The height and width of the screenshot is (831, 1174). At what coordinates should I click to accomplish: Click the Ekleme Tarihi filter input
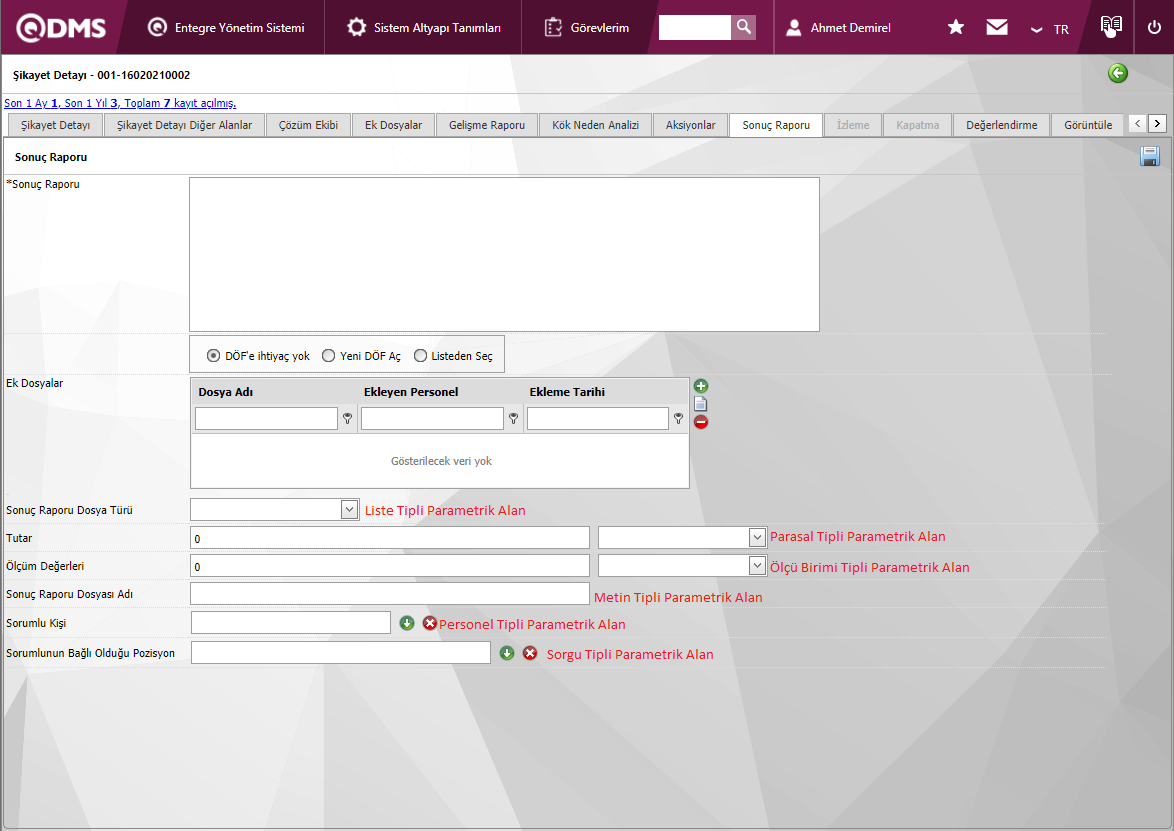[x=597, y=418]
